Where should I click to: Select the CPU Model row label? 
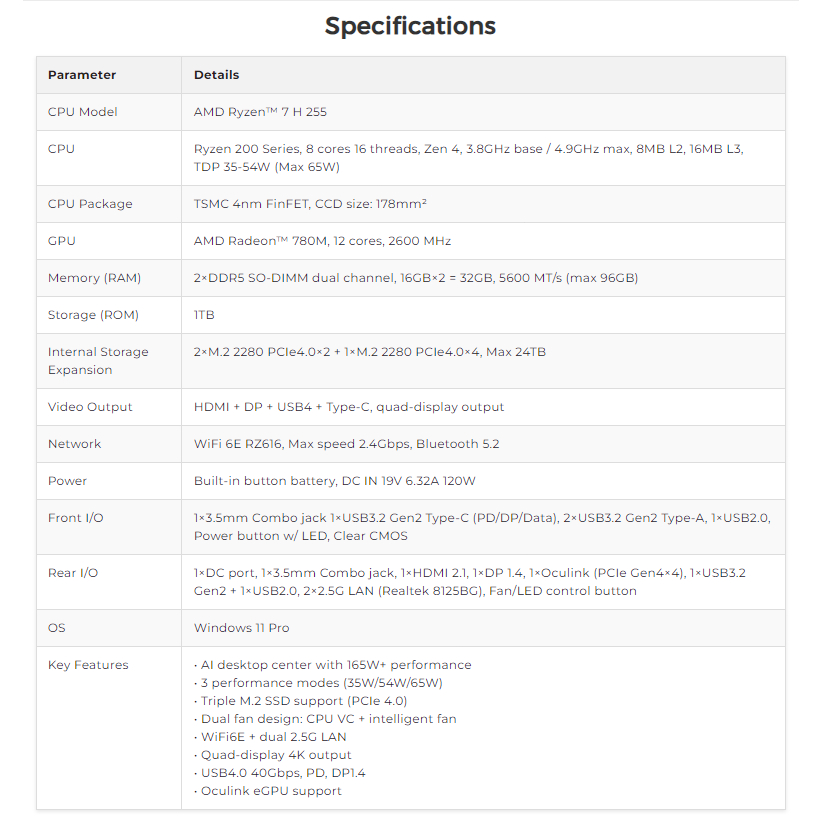82,112
